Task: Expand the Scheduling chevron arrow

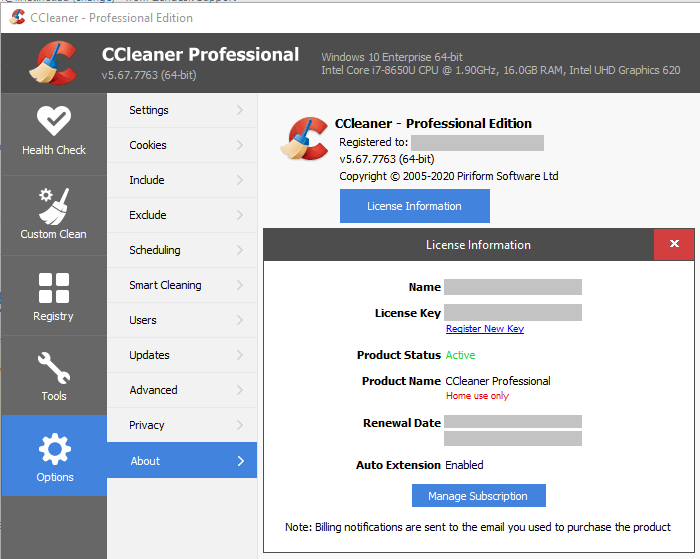Action: coord(240,250)
